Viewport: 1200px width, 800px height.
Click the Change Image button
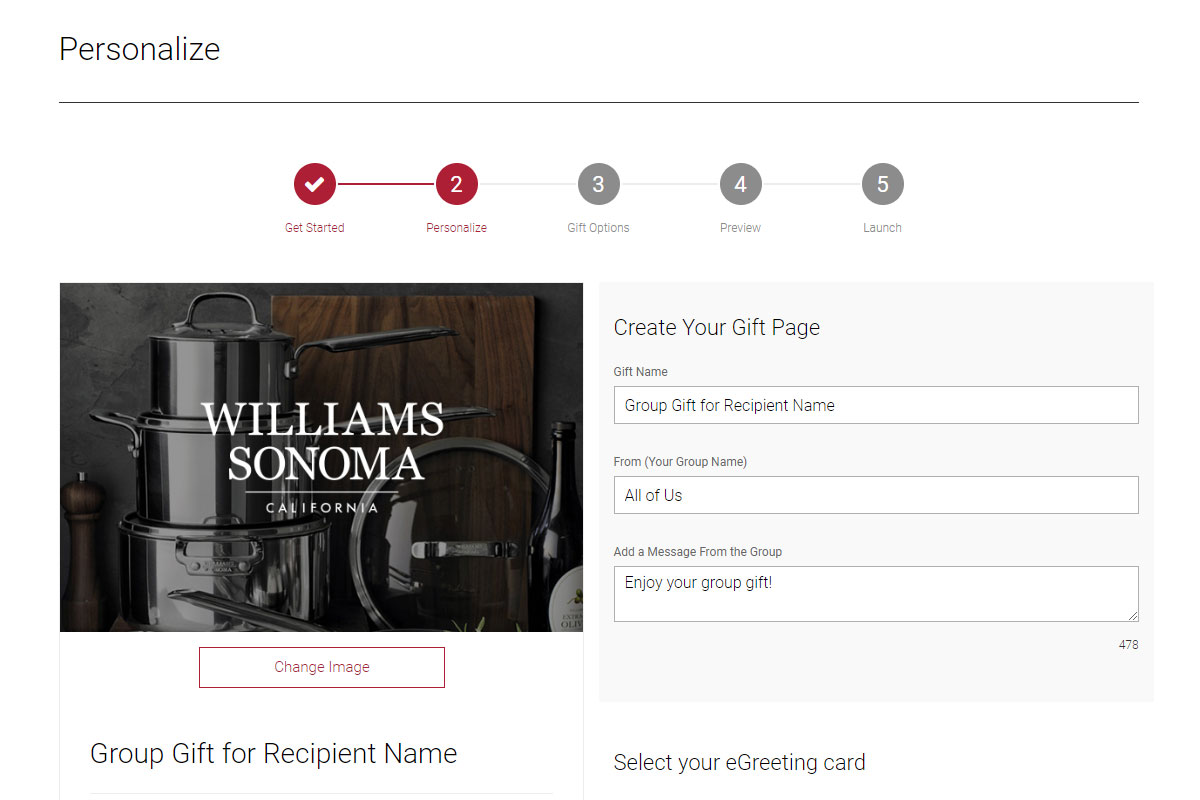[x=322, y=667]
